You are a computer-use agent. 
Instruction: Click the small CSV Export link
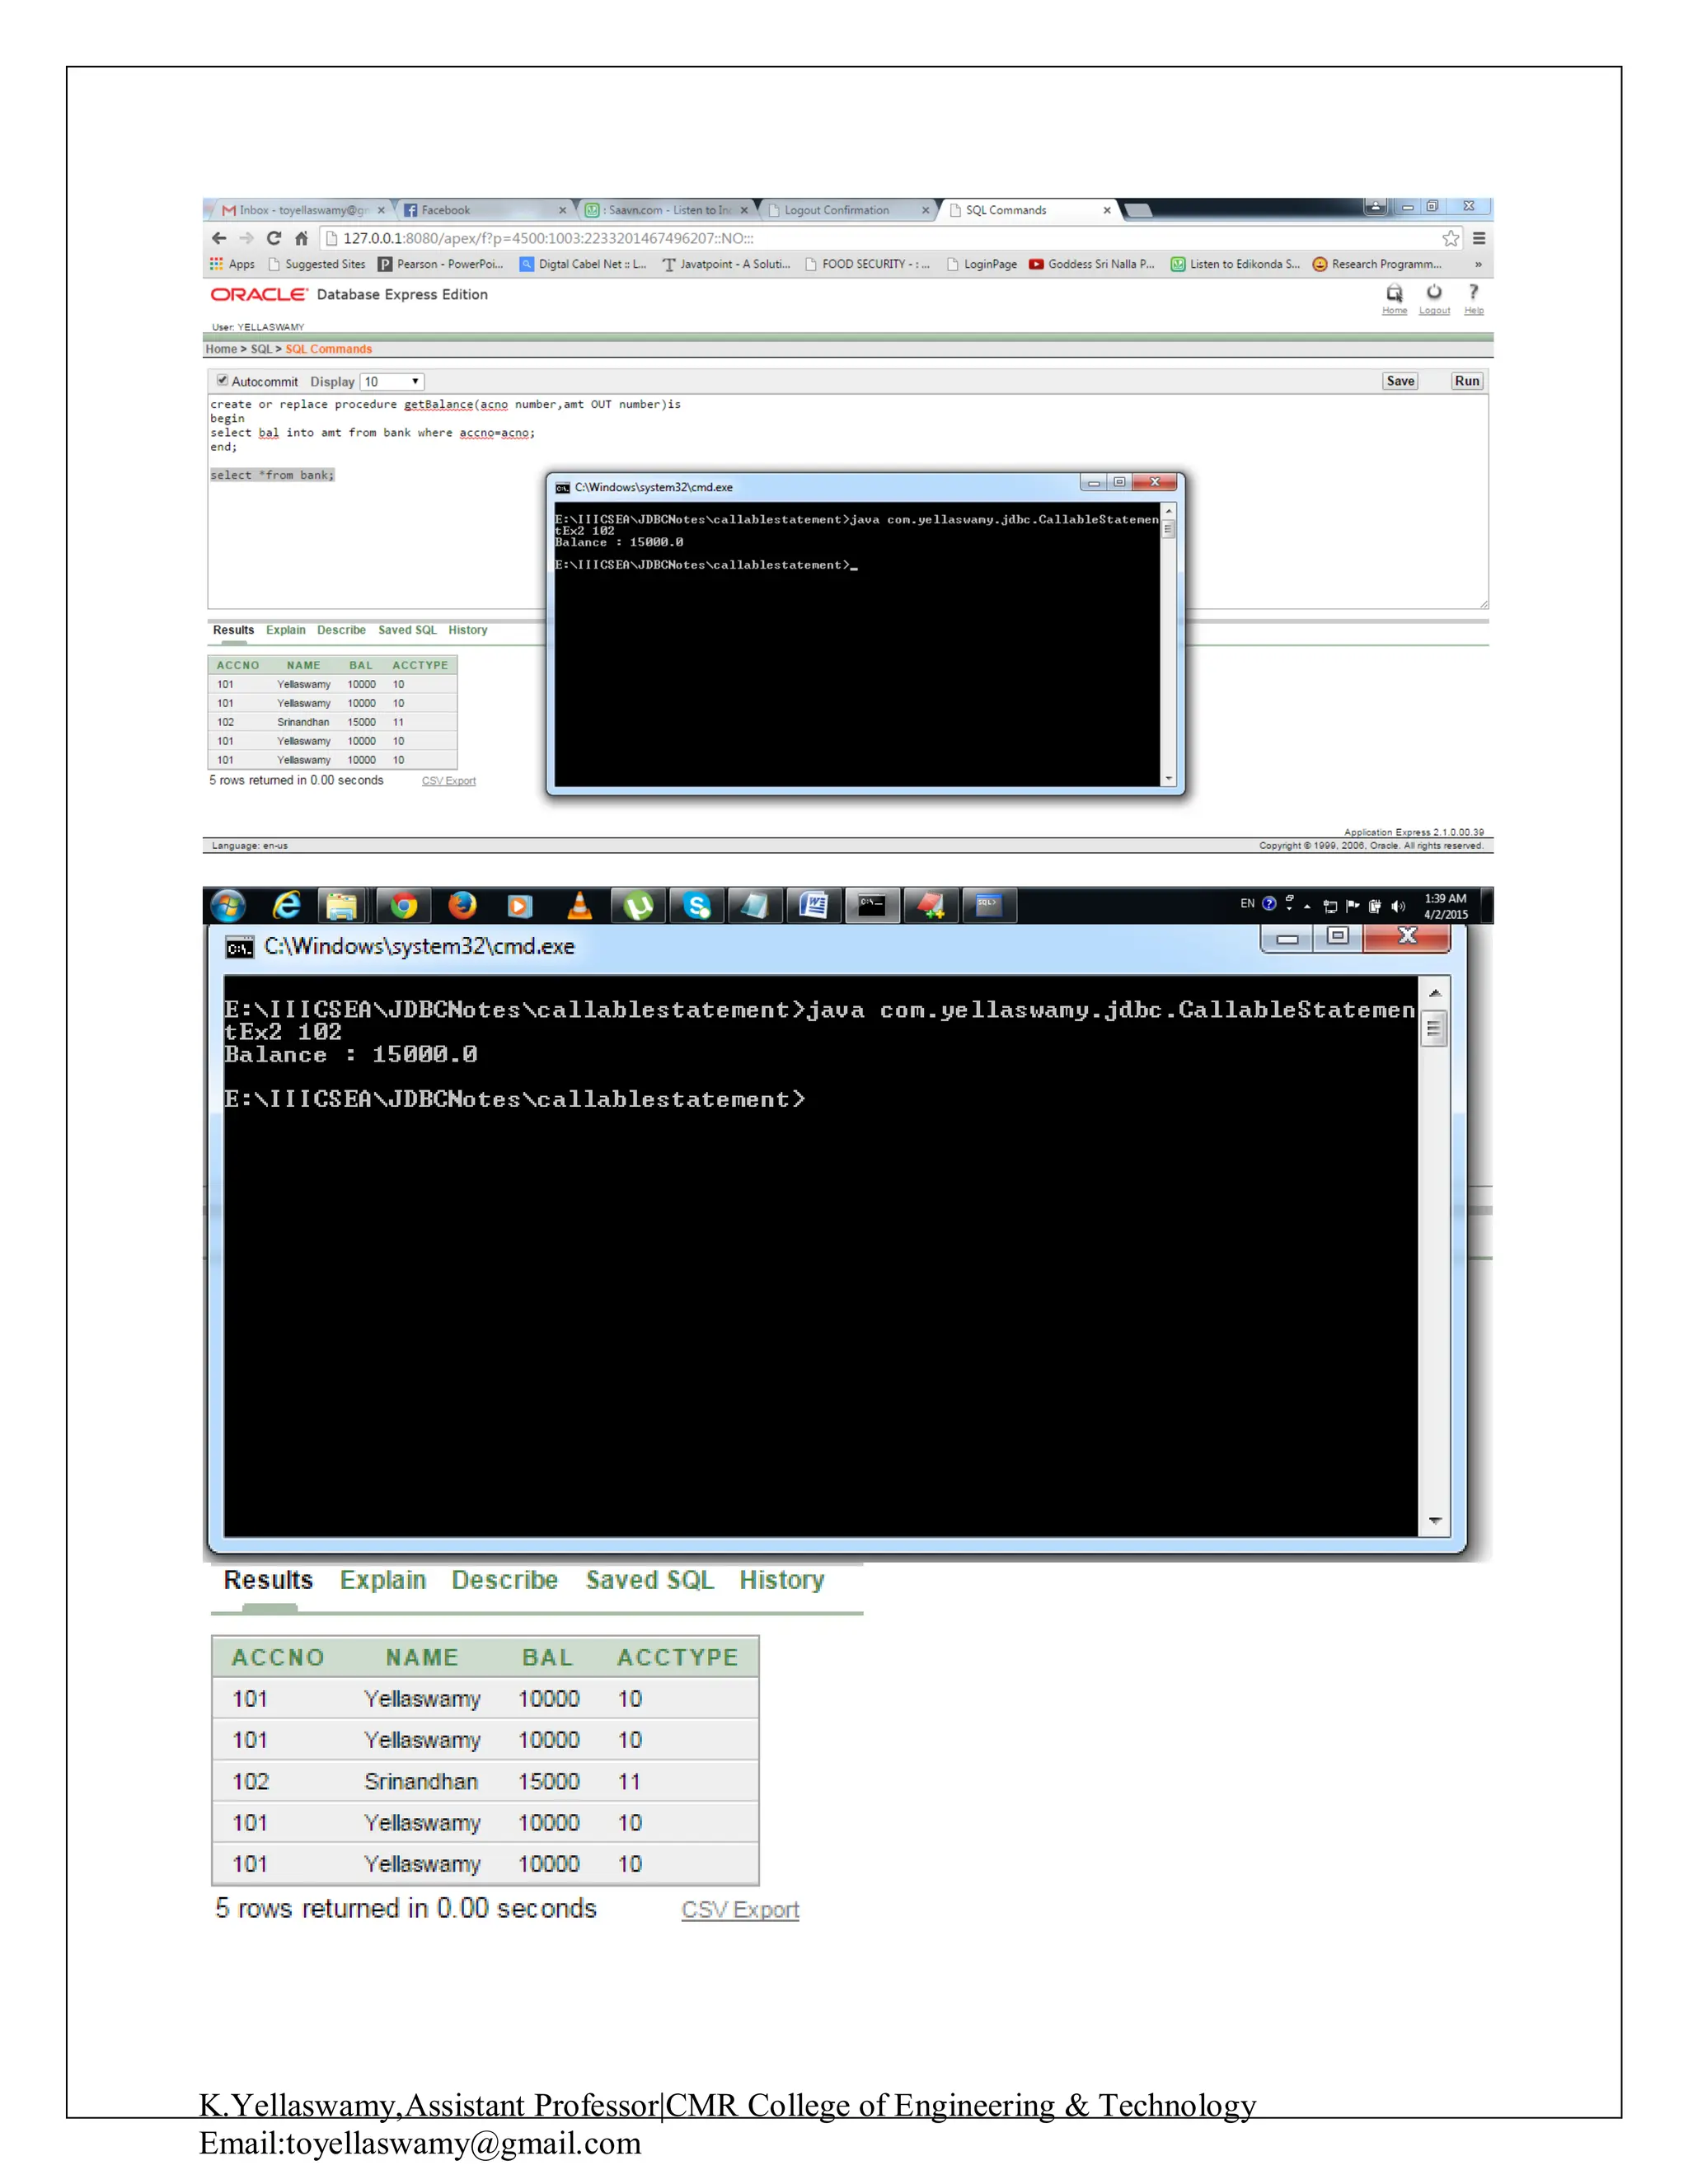click(448, 781)
